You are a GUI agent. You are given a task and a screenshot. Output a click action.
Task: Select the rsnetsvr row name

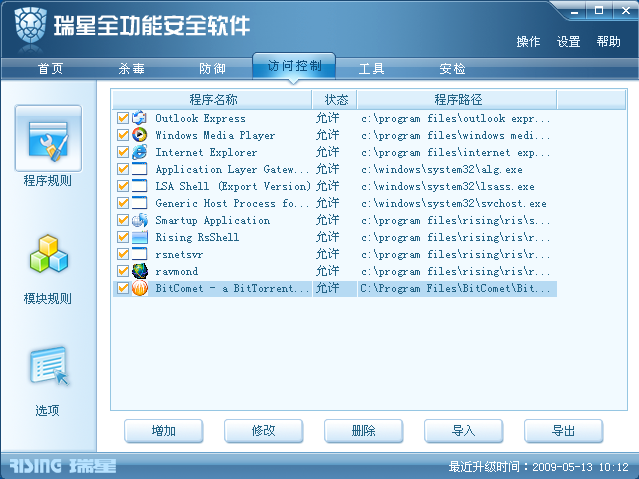[x=179, y=255]
